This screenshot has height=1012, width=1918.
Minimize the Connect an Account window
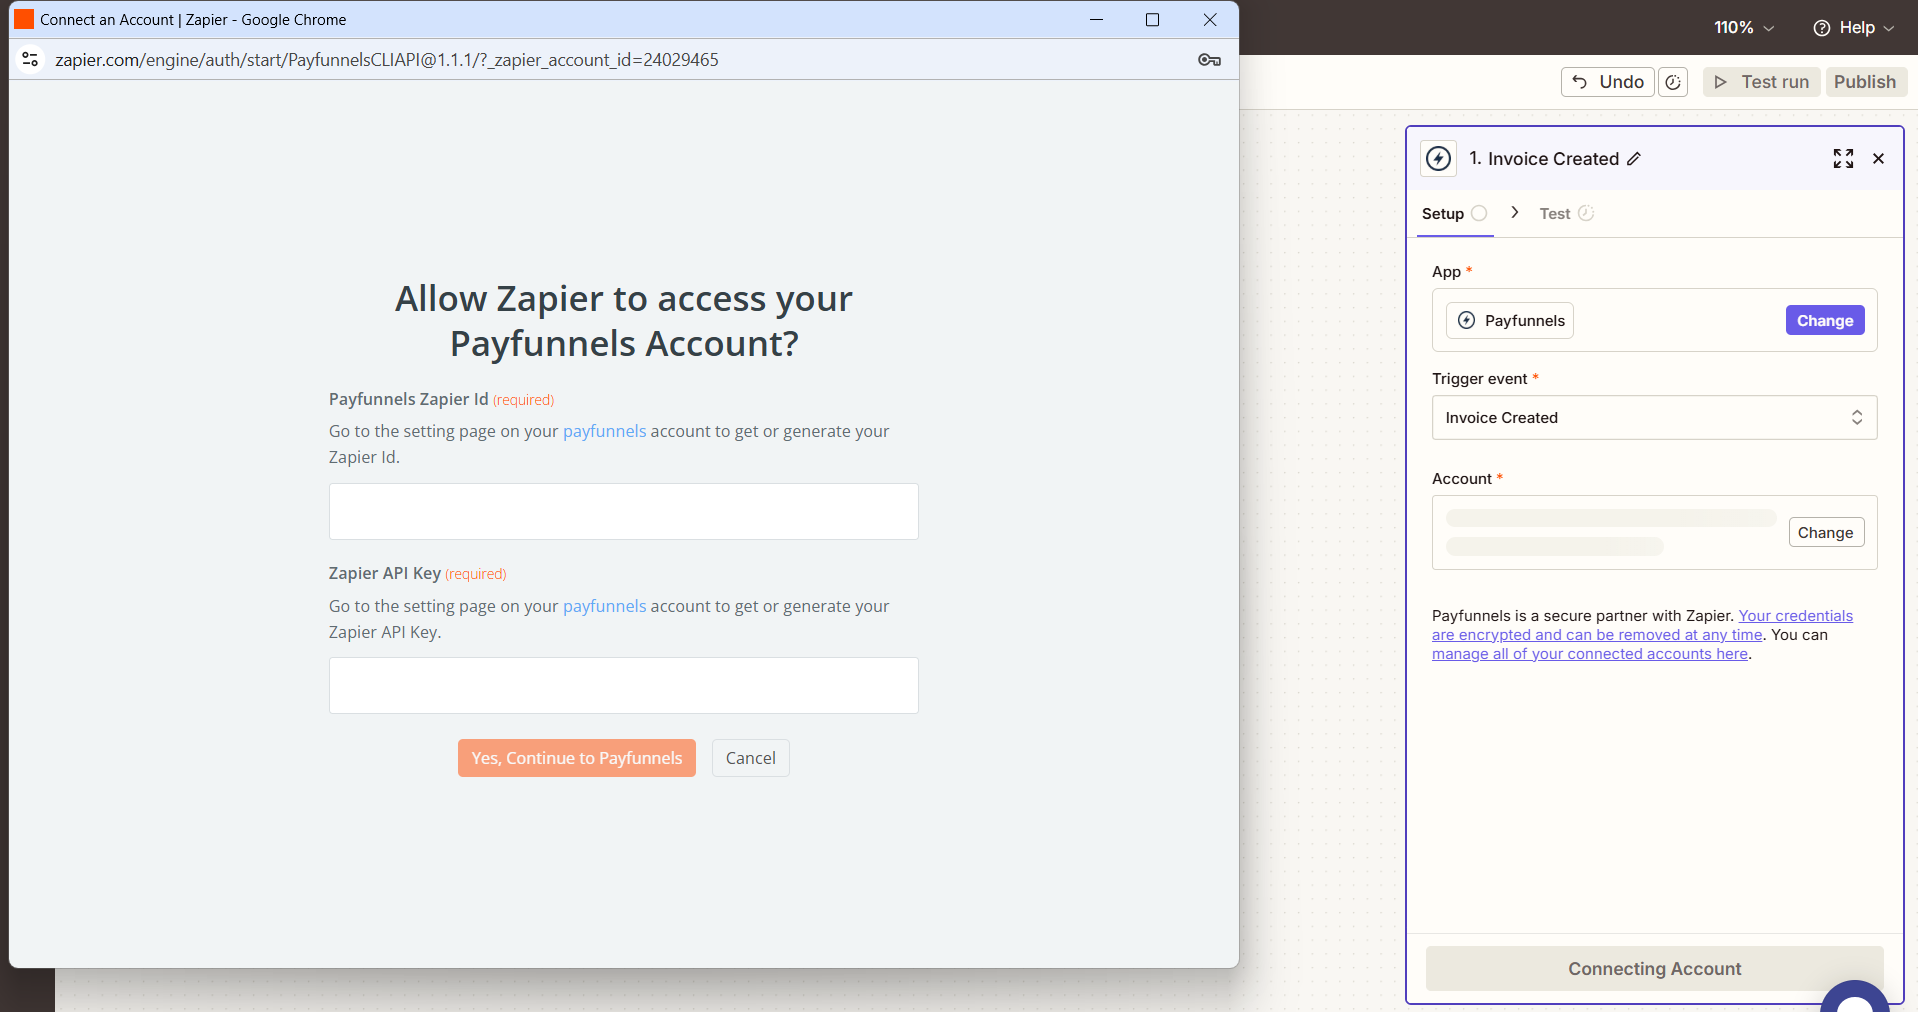(x=1096, y=20)
